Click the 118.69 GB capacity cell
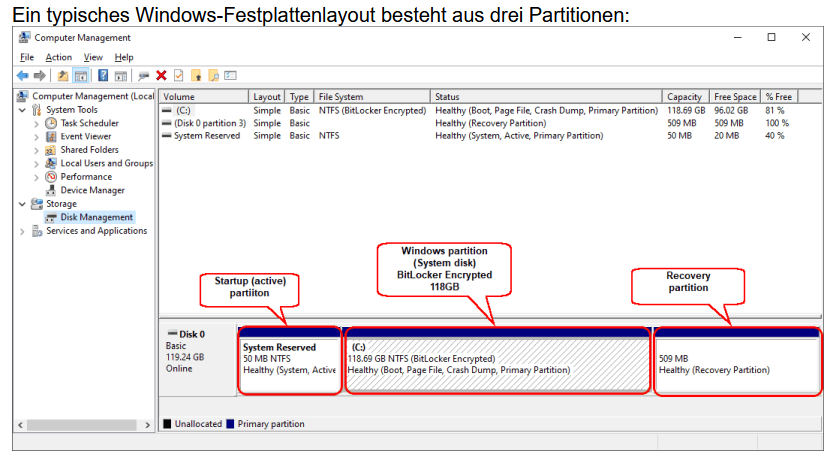Image resolution: width=831 pixels, height=456 pixels. click(x=686, y=110)
